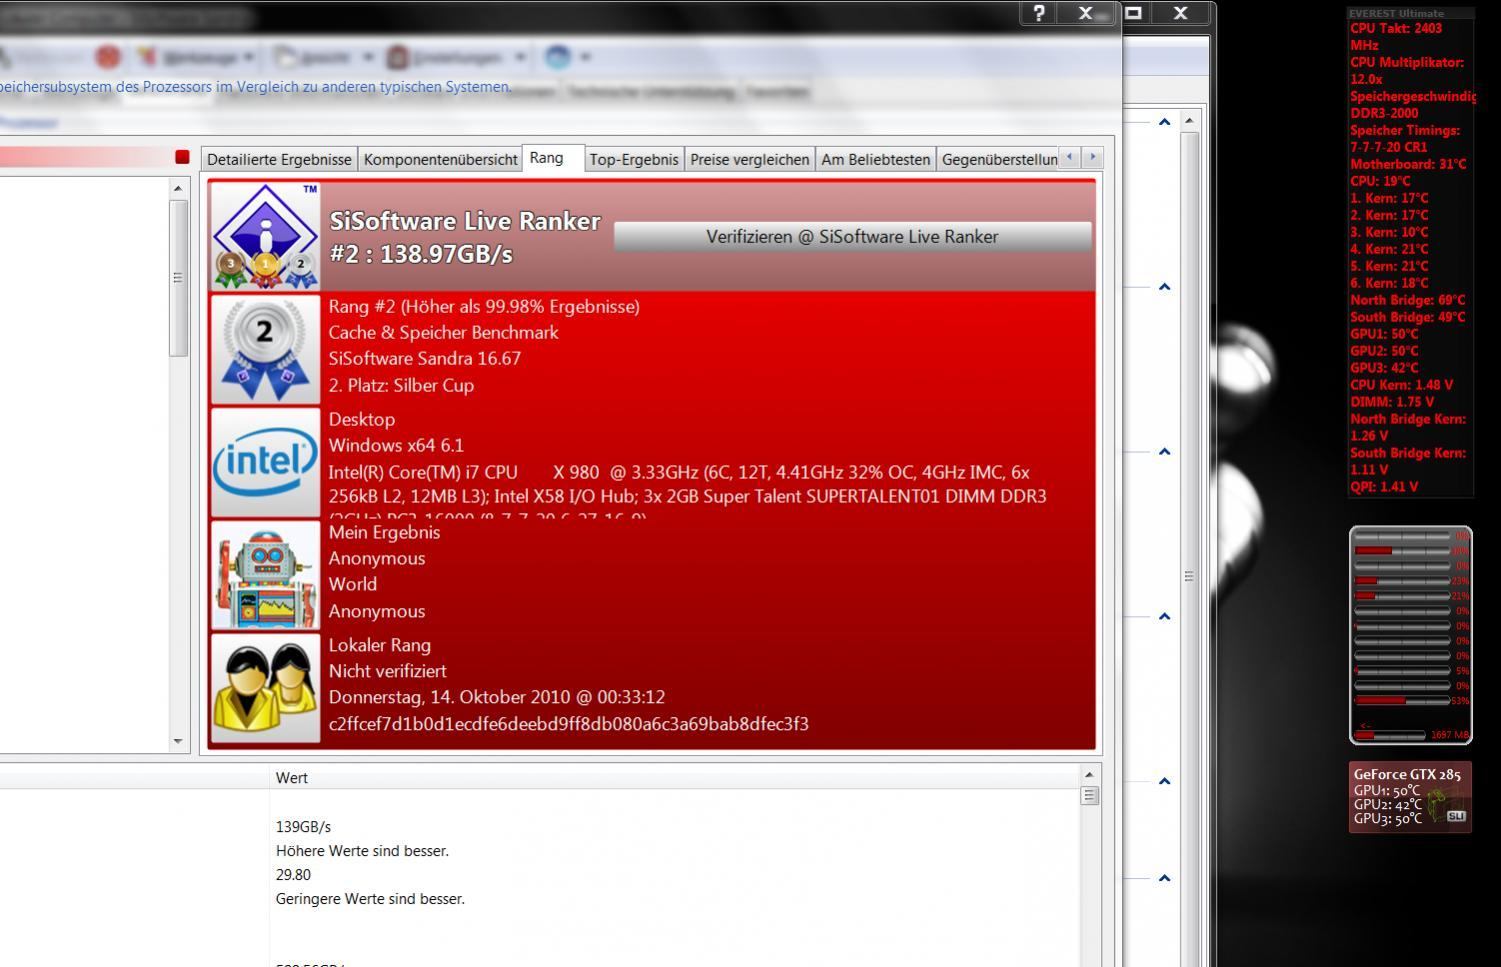Switch to the Komponentenübersicht tab
1501x967 pixels.
pyautogui.click(x=440, y=159)
